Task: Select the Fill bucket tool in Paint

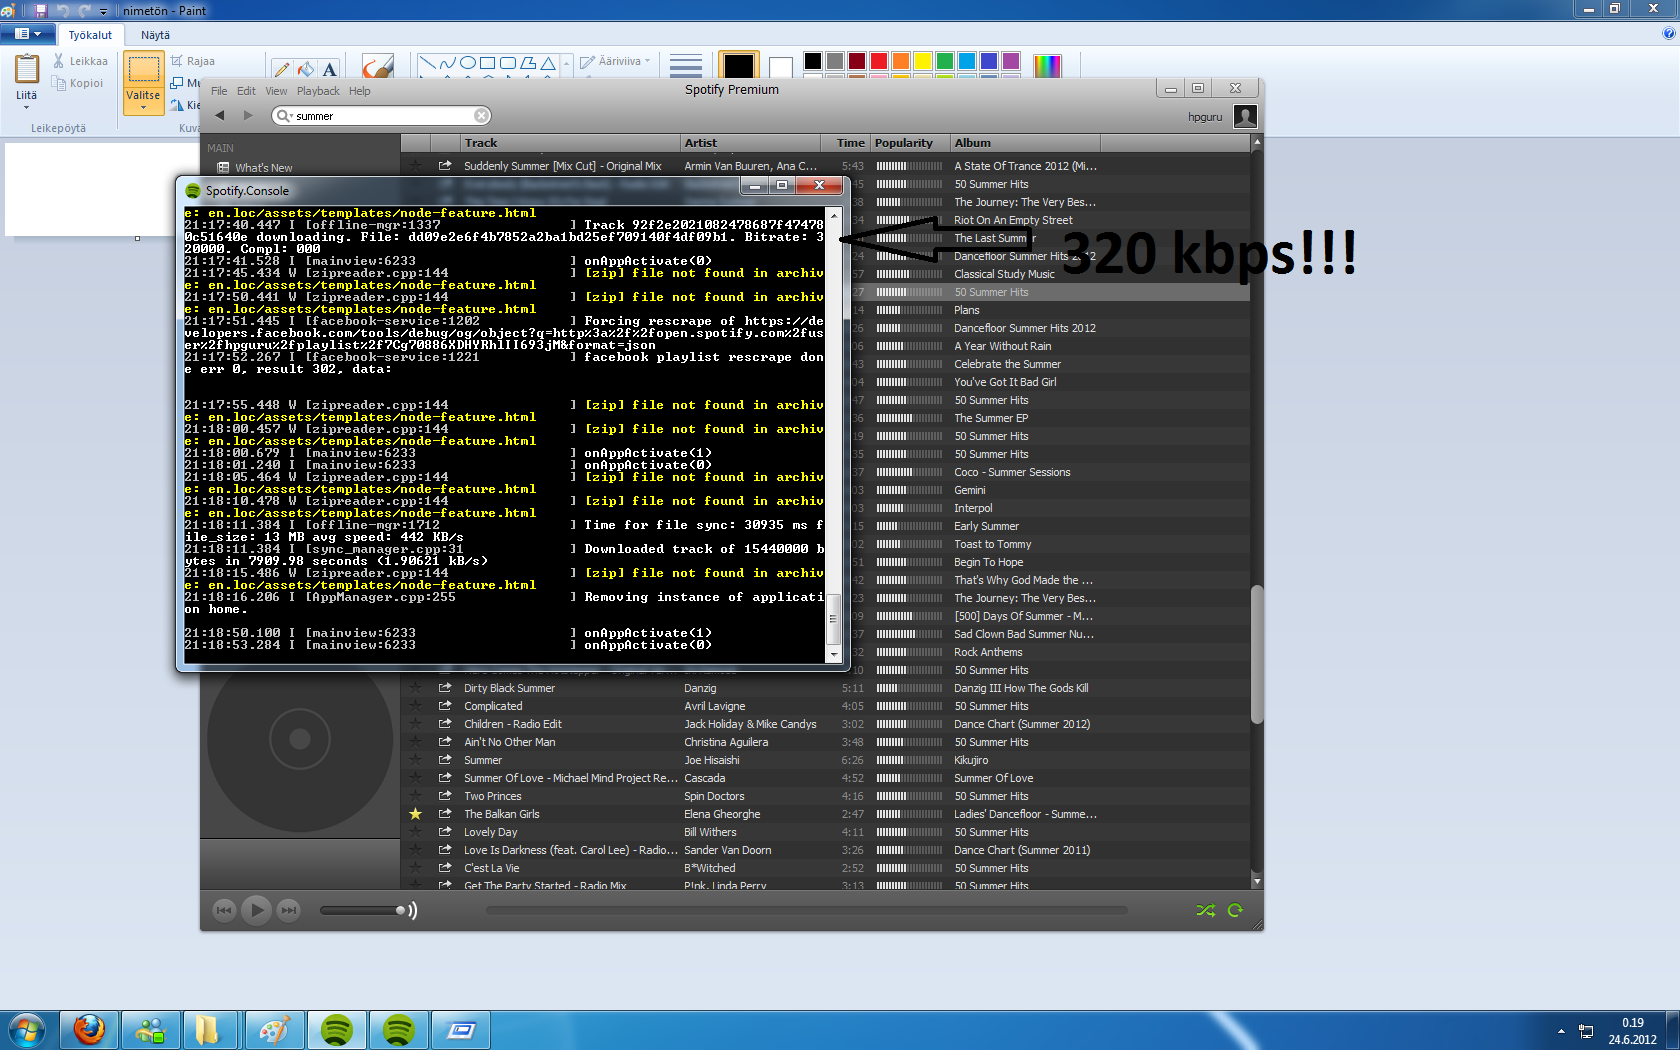Action: (306, 68)
